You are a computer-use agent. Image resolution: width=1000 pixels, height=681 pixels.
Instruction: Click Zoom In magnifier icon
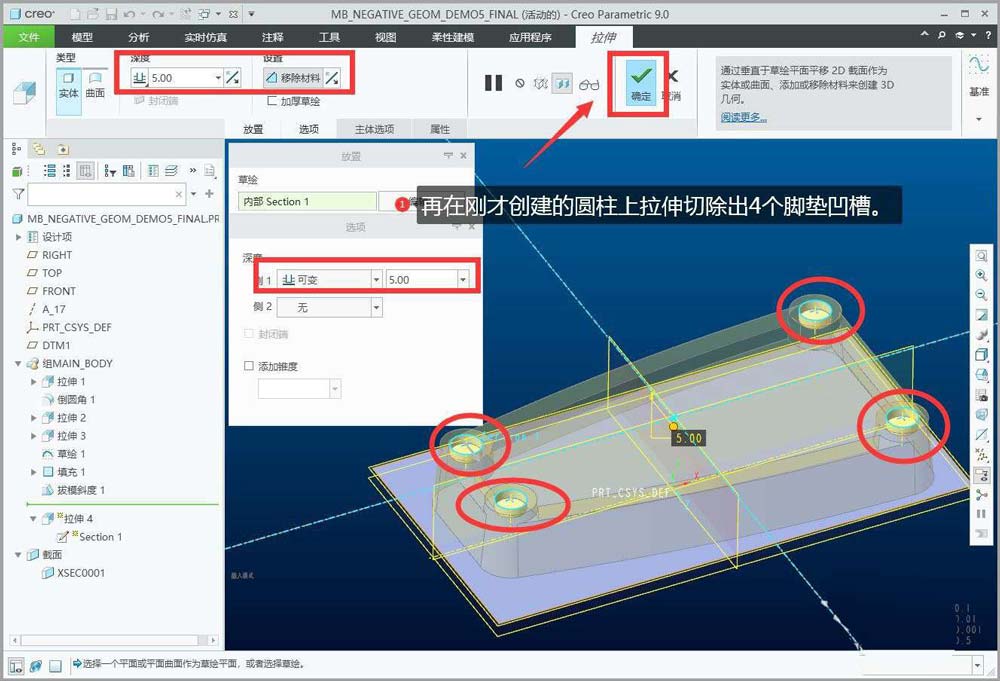tap(982, 275)
